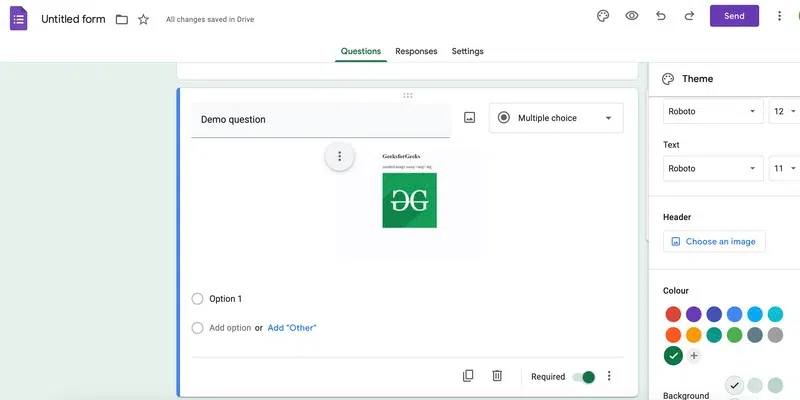Click the Add "Other" link
800x400 pixels.
tap(292, 328)
